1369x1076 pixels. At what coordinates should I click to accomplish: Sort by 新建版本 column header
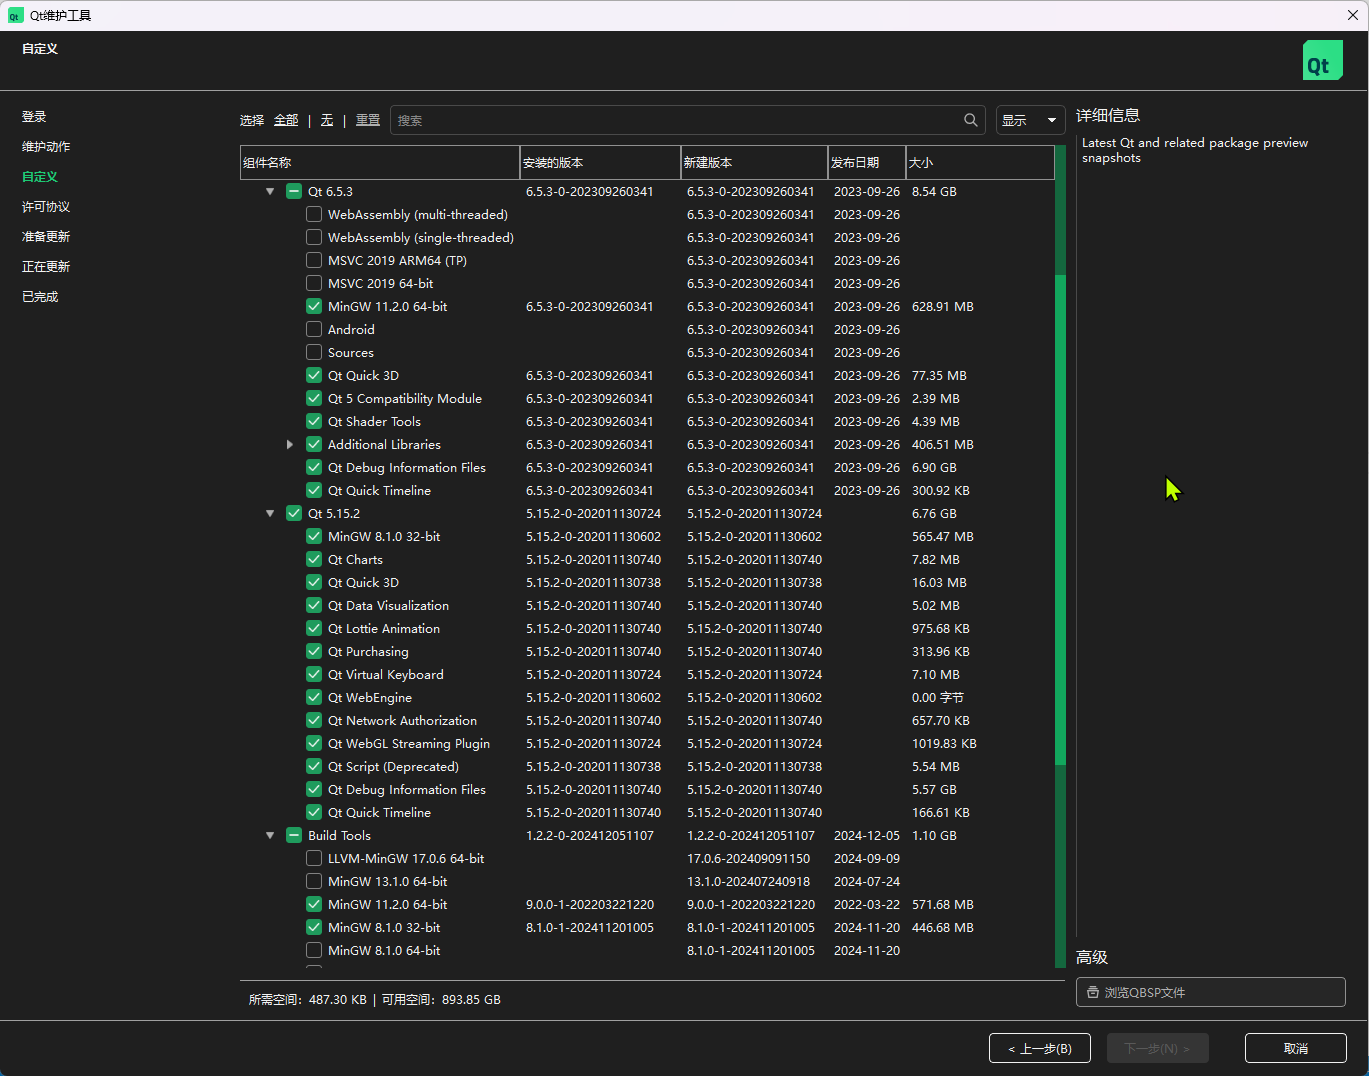(x=754, y=162)
